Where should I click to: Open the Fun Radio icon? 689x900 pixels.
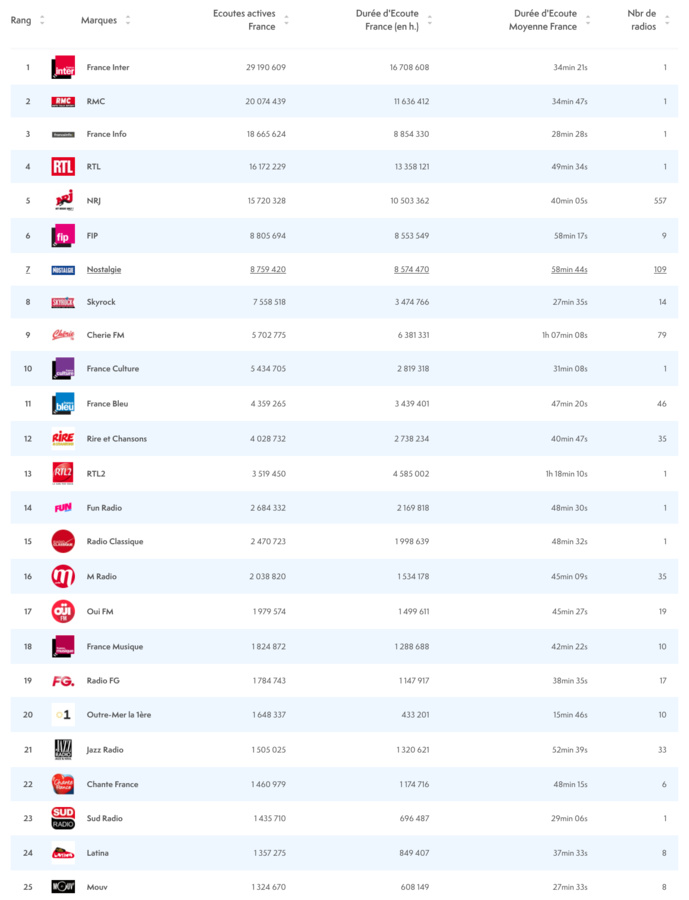[x=62, y=507]
